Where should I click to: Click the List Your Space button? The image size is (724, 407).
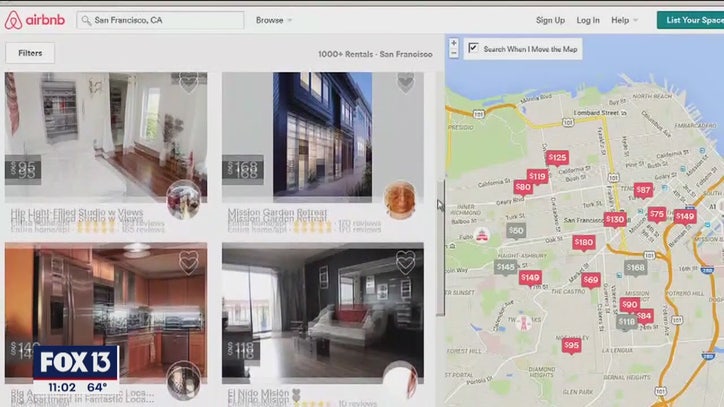click(x=691, y=20)
